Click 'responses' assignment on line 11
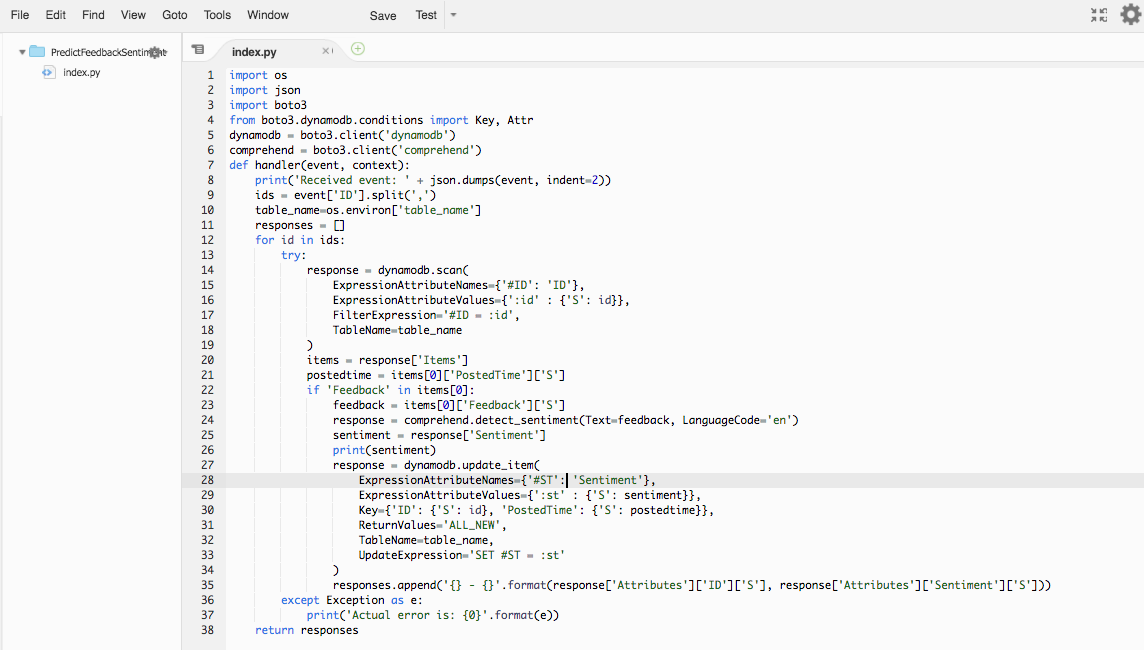Image resolution: width=1144 pixels, height=650 pixels. point(284,225)
